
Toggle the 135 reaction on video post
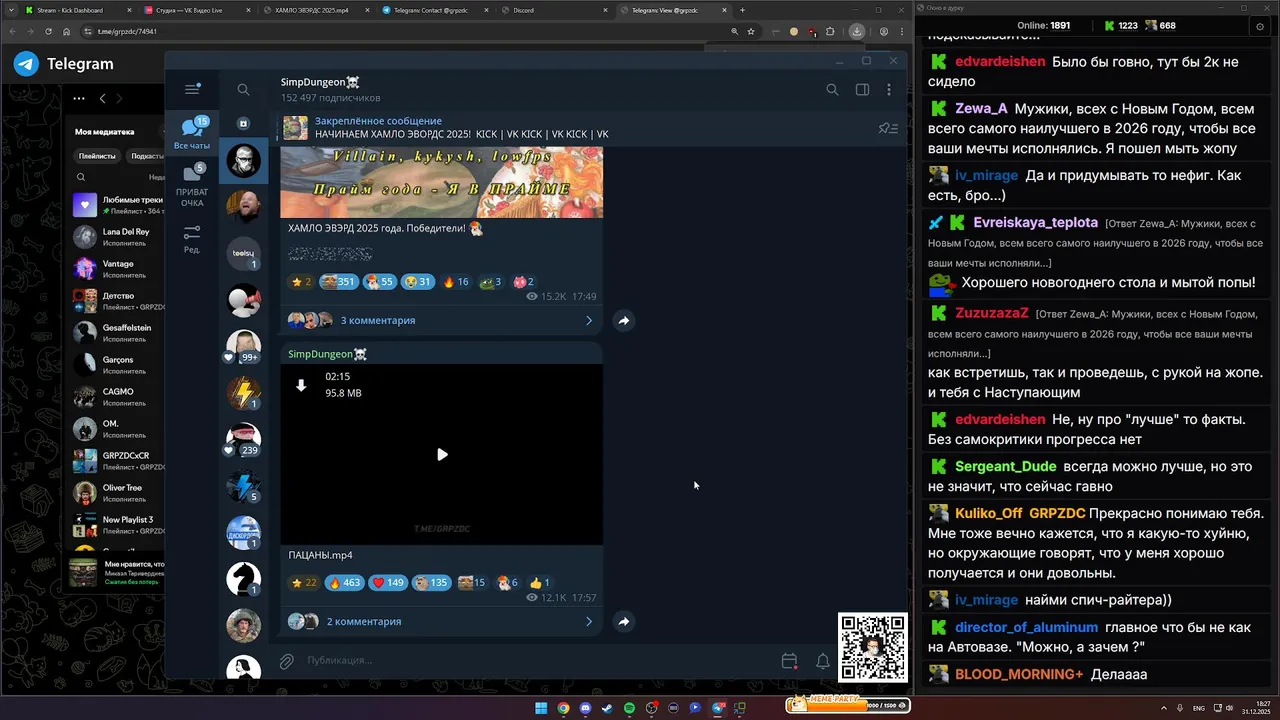[432, 582]
